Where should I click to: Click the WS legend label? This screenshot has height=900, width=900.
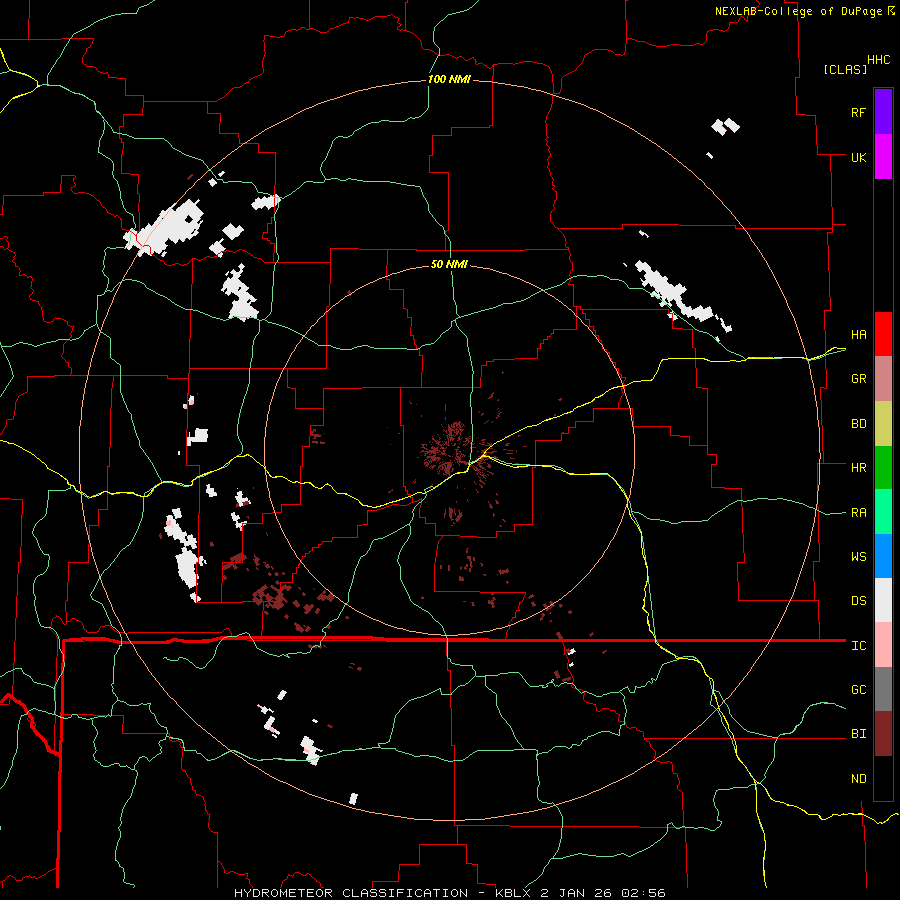(858, 557)
